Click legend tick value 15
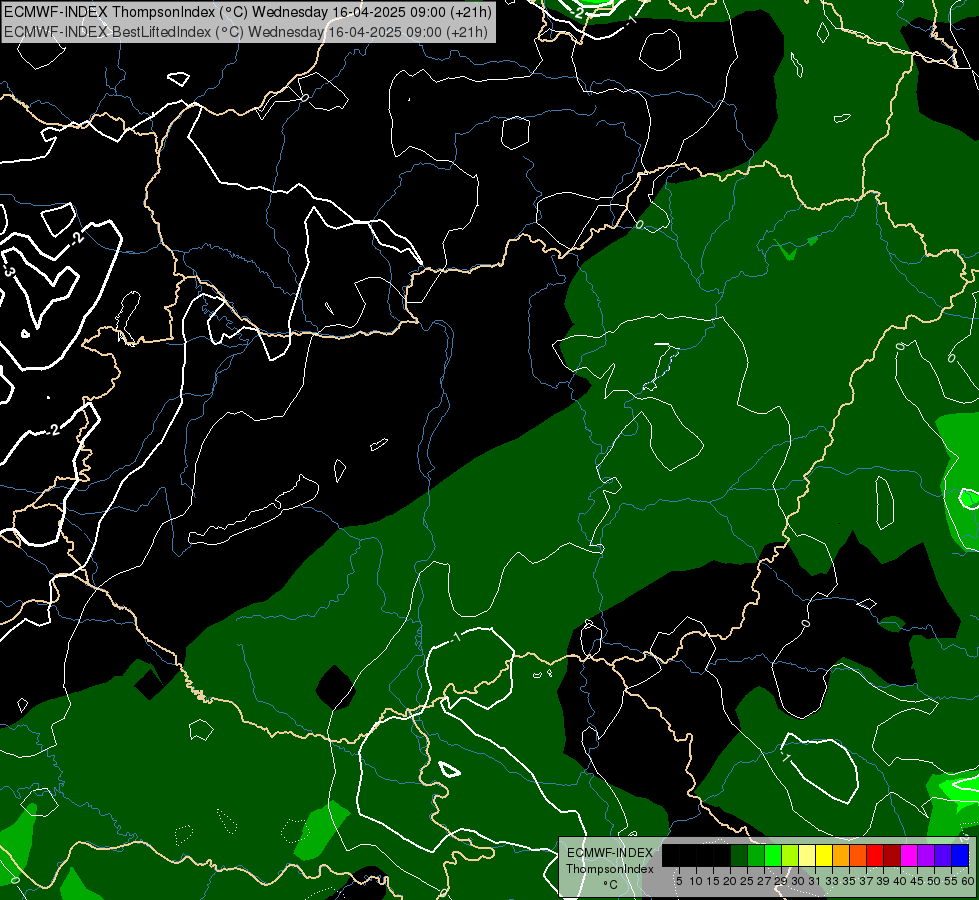Image resolution: width=979 pixels, height=900 pixels. click(713, 881)
